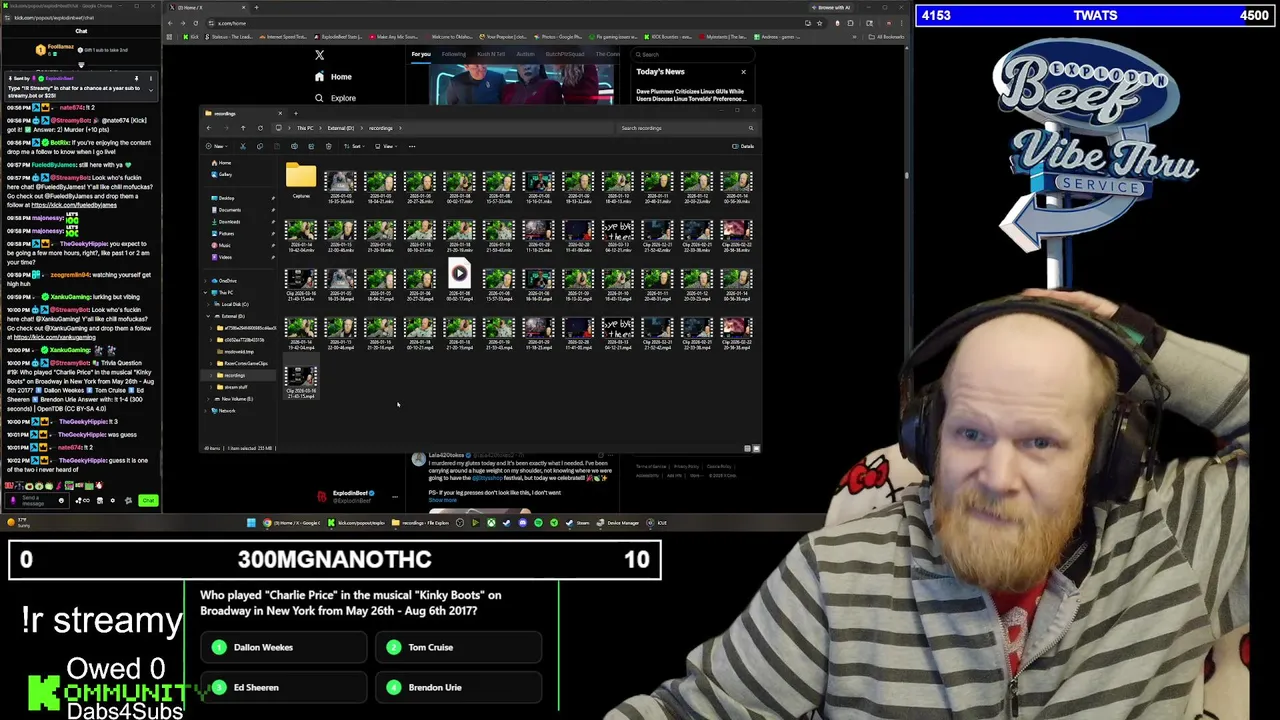This screenshot has width=1280, height=720.
Task: Open the View dropdown in File Explorer
Action: (x=386, y=146)
